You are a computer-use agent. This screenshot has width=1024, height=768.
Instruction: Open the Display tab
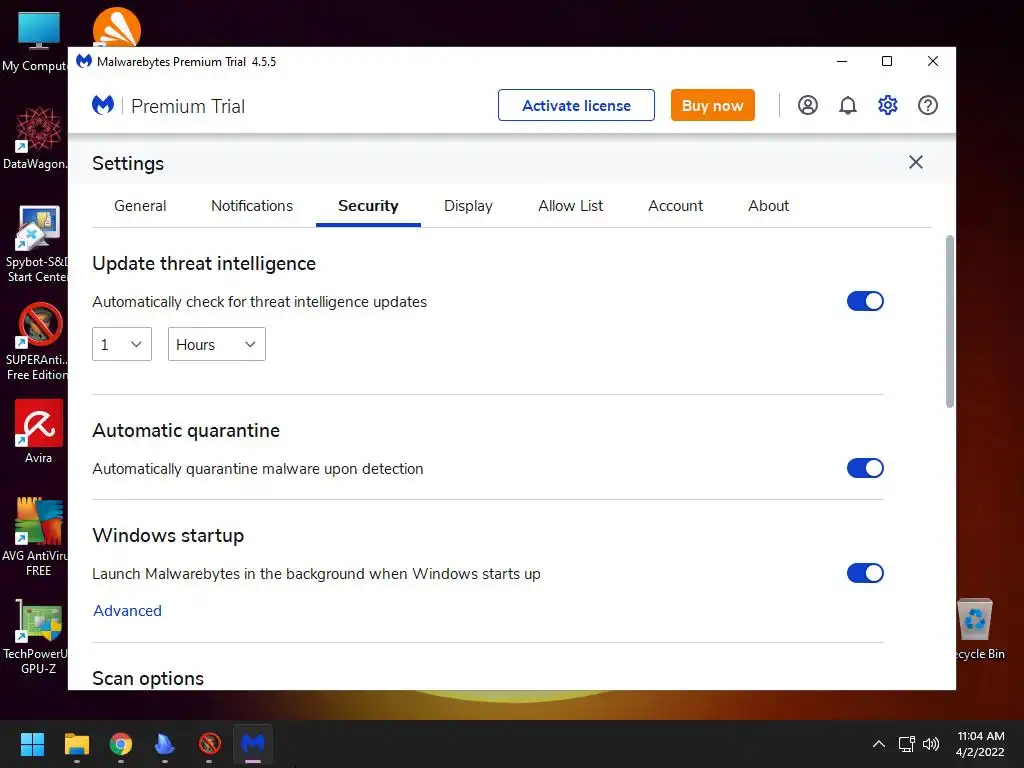[x=468, y=206]
